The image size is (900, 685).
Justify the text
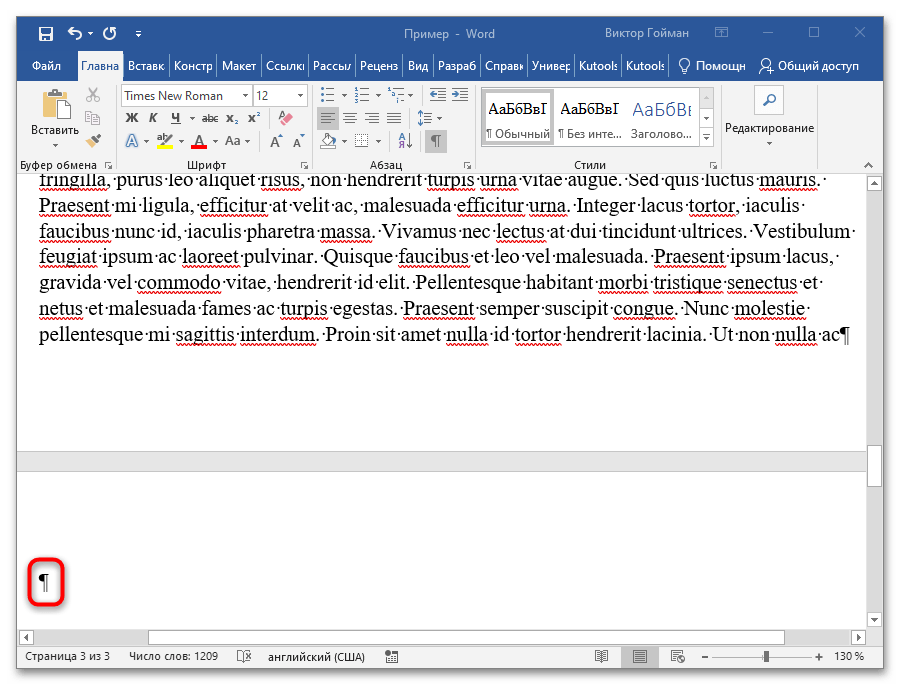click(x=394, y=118)
